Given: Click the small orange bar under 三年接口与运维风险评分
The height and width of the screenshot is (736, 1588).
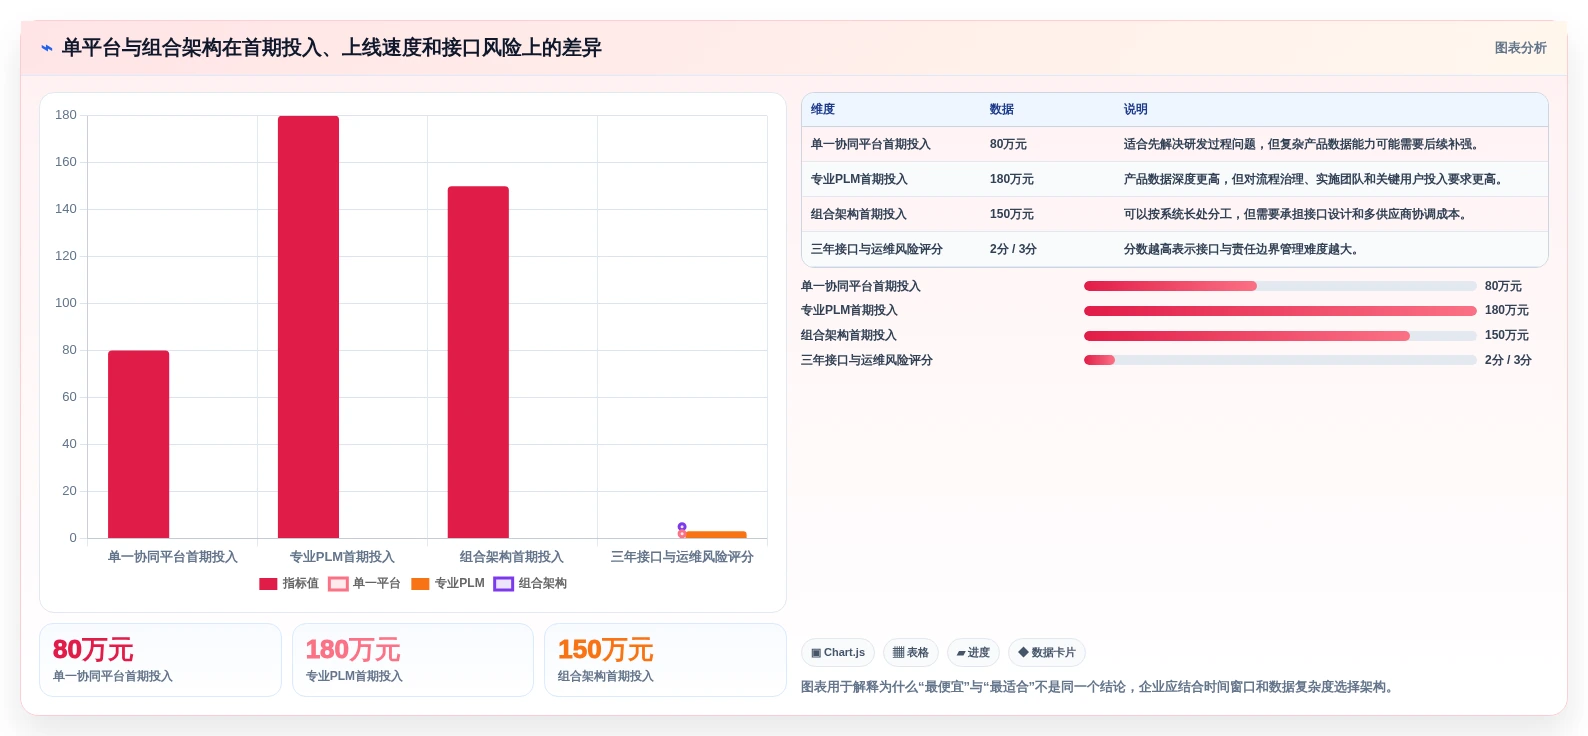Looking at the screenshot, I should [715, 535].
